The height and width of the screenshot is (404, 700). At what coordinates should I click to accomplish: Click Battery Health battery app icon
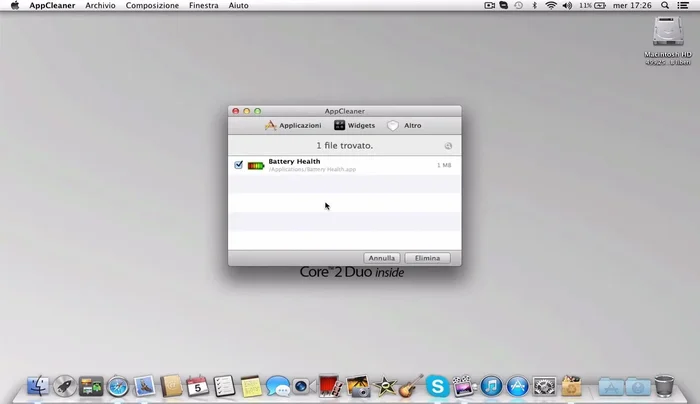pos(256,166)
